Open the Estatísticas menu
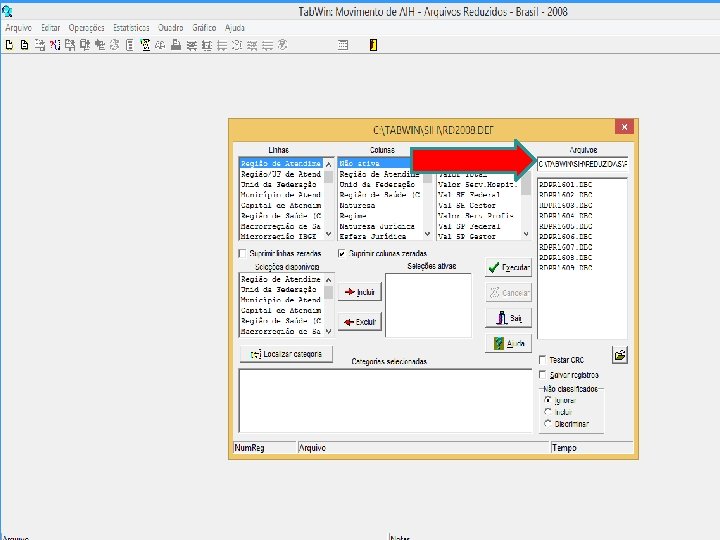Viewport: 720px width, 540px height. tap(131, 28)
